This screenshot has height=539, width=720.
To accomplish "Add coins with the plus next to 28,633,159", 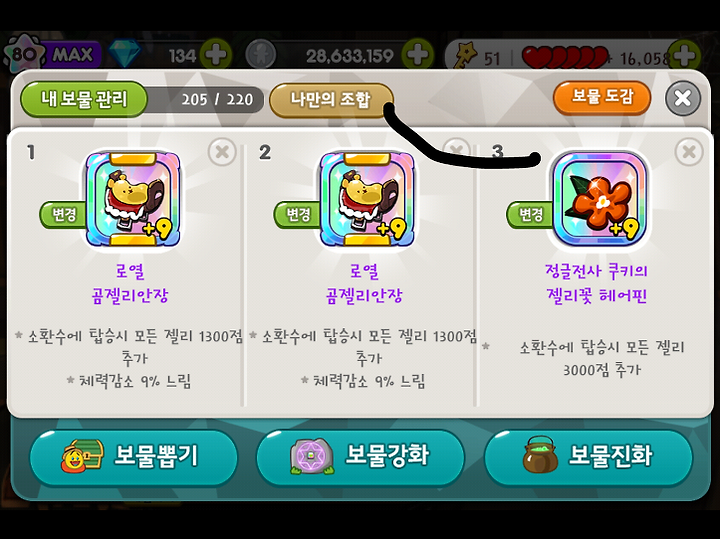I will (417, 56).
